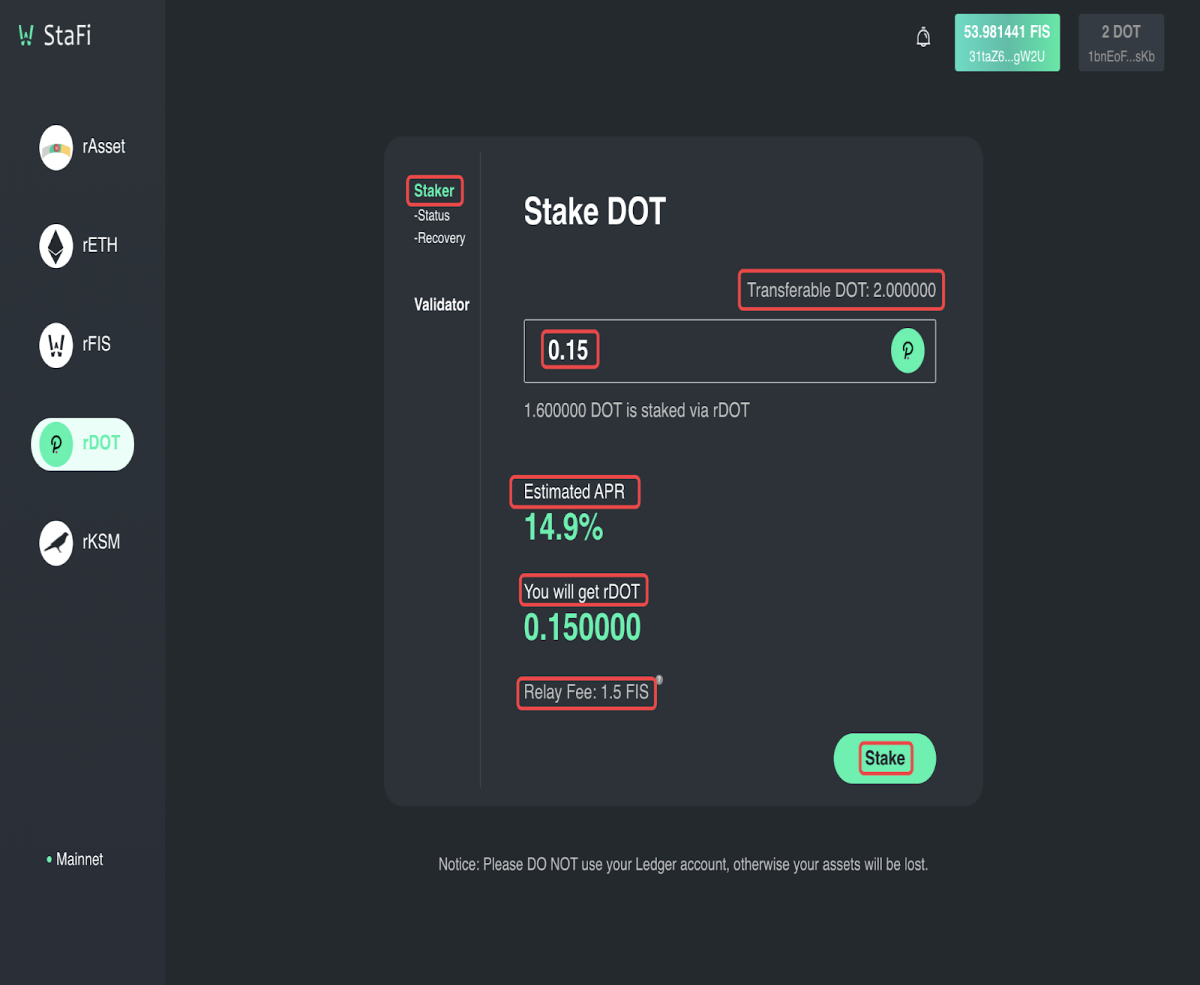Open the 2 DOT account button

1121,43
